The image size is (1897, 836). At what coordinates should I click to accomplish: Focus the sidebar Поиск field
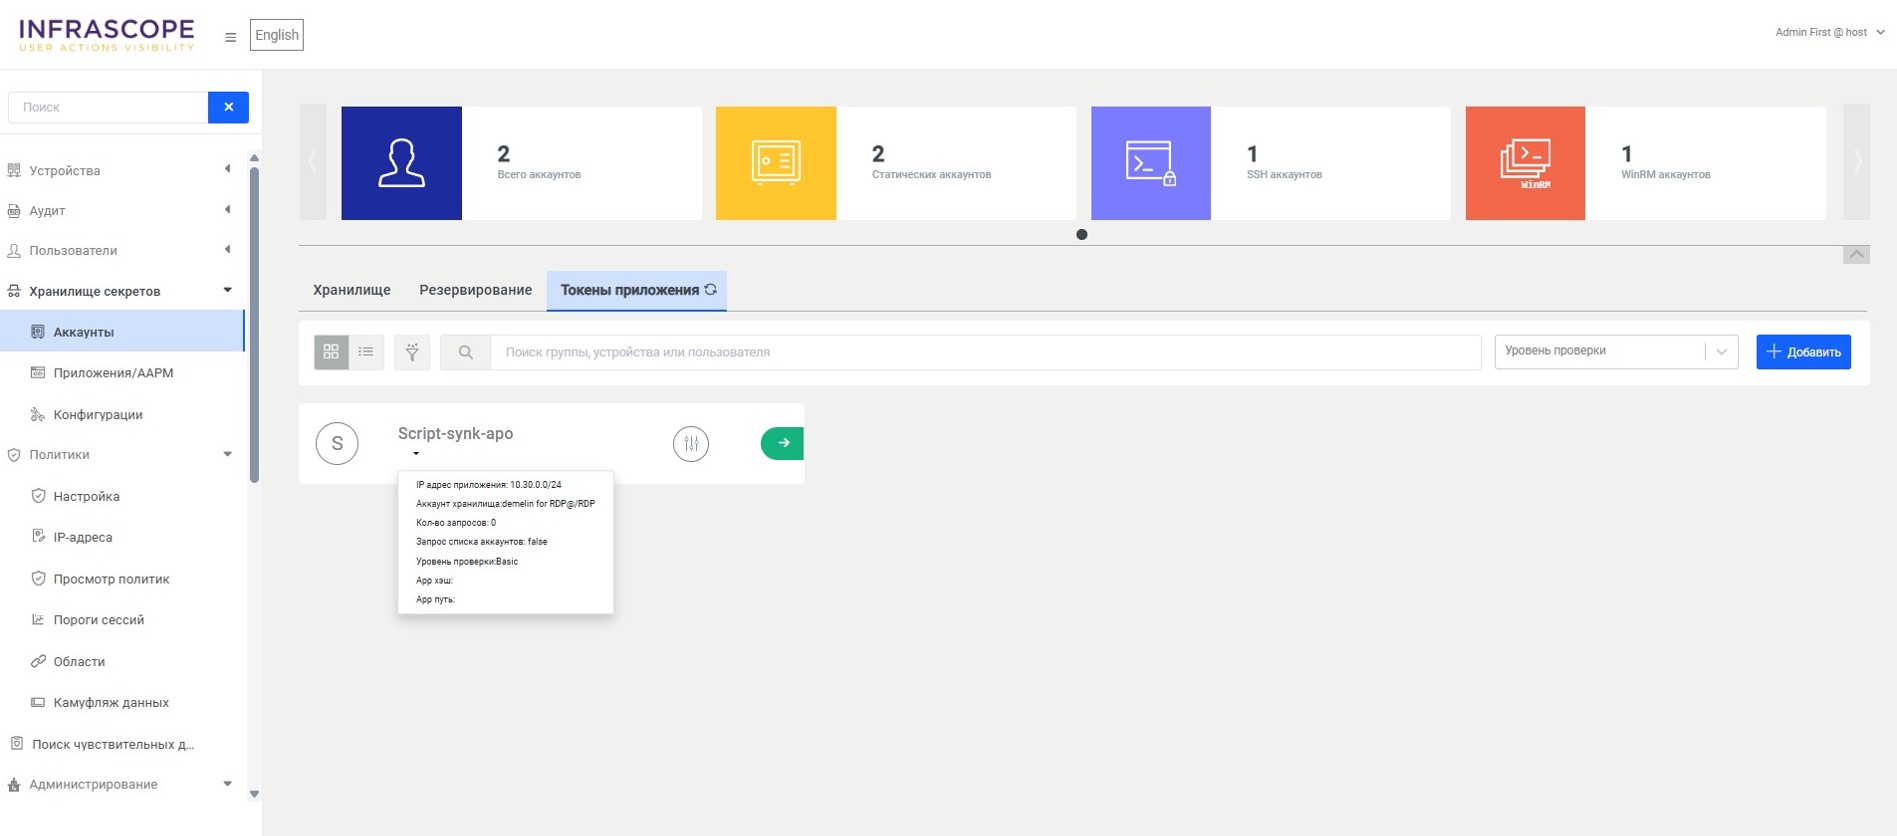[108, 107]
